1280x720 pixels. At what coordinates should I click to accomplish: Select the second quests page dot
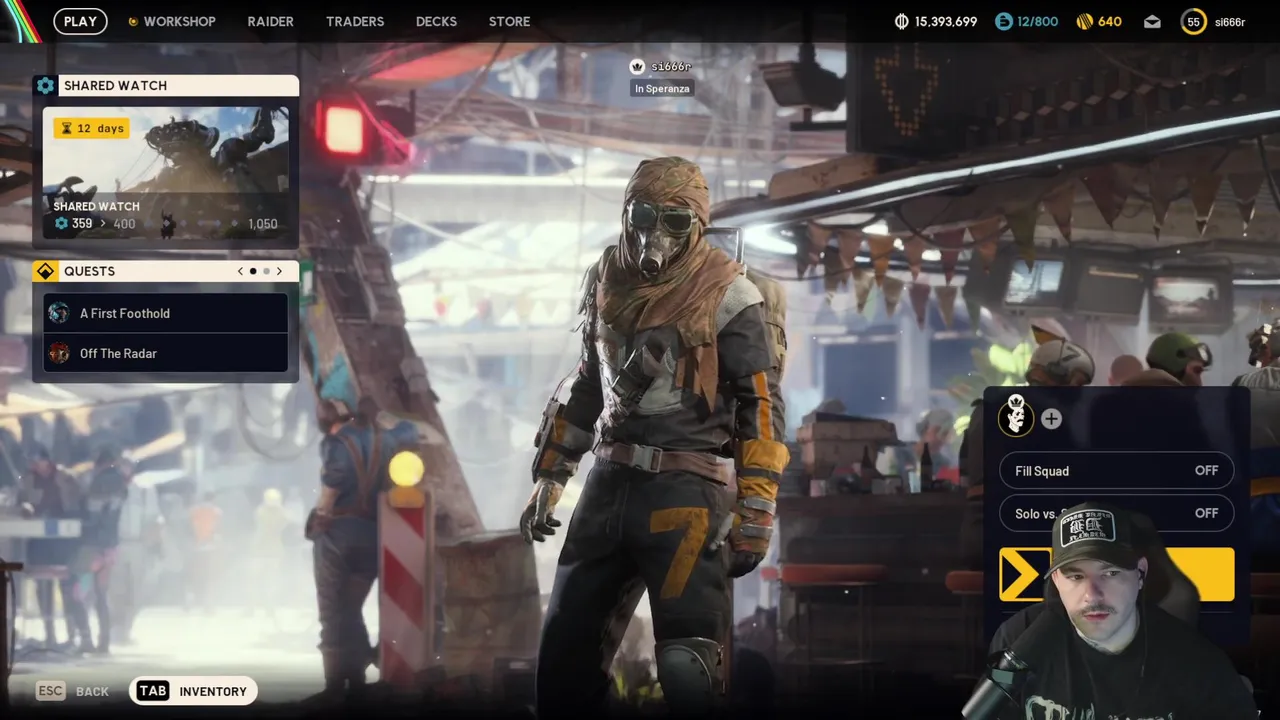pos(266,271)
